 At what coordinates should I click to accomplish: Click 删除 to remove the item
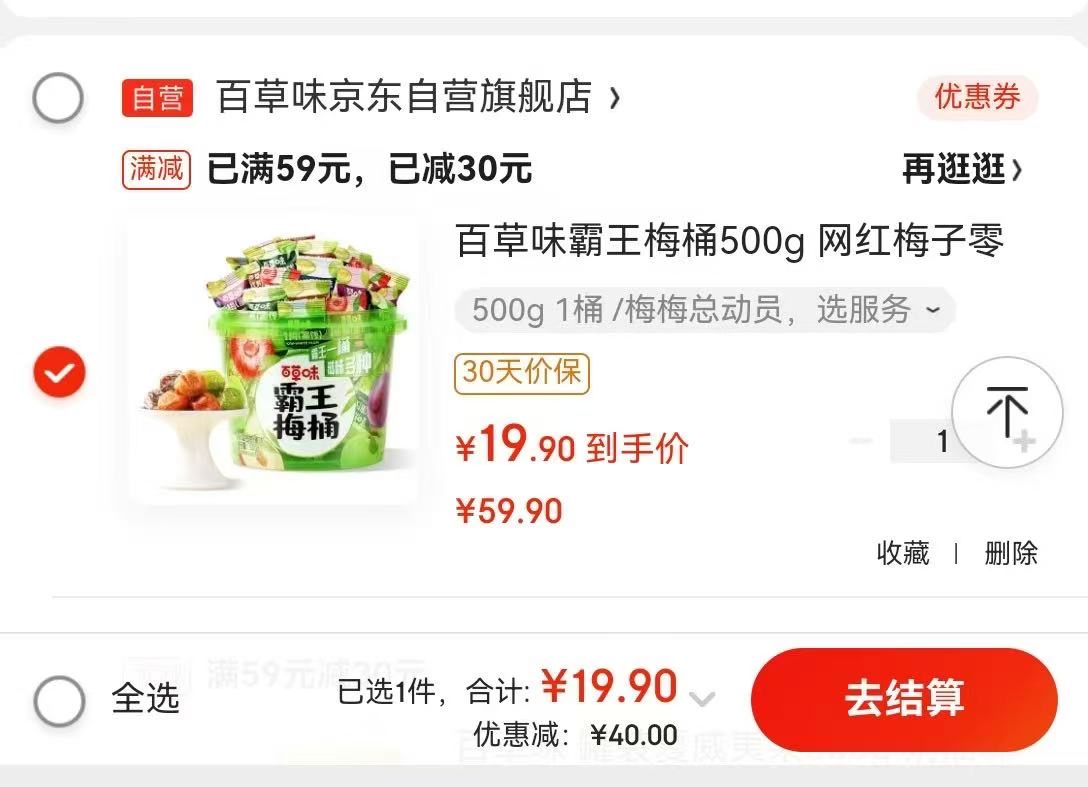[x=1011, y=553]
